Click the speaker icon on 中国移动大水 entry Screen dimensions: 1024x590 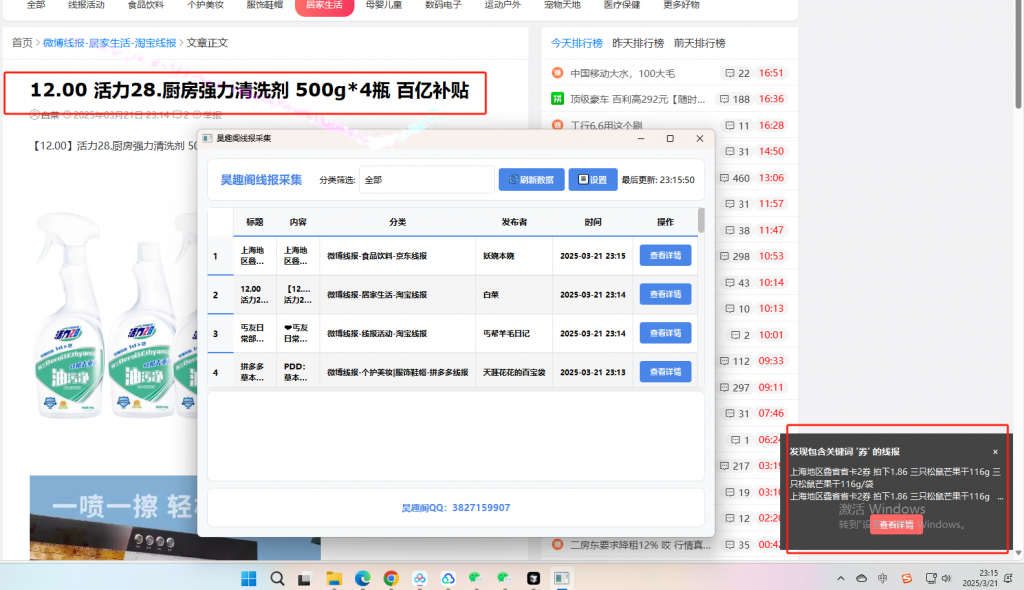(557, 73)
